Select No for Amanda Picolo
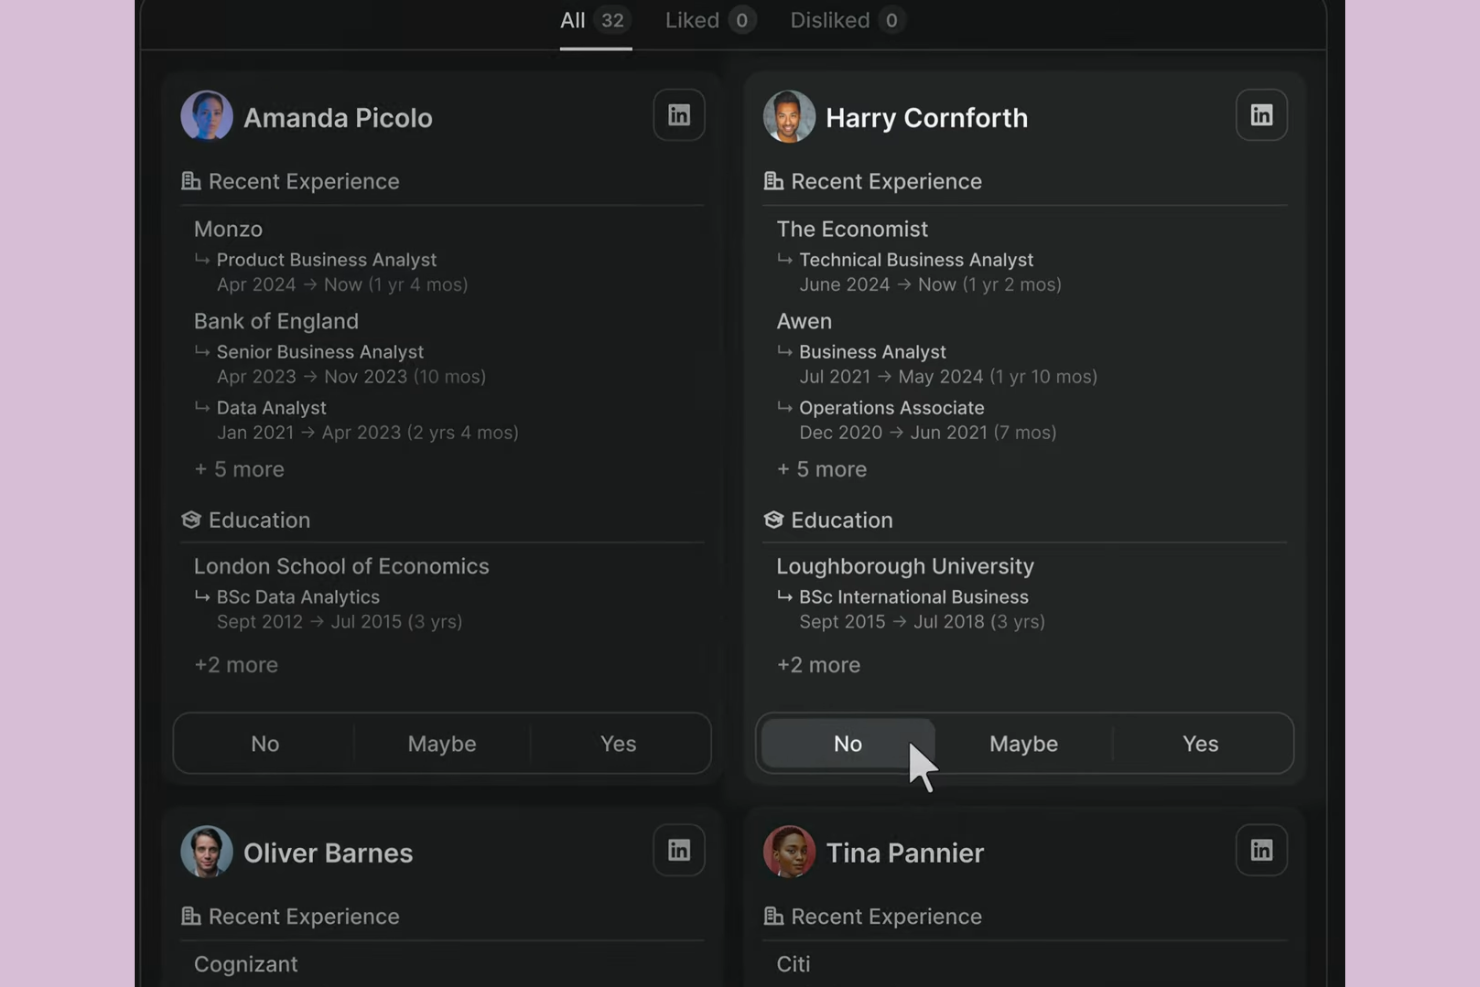 click(265, 744)
